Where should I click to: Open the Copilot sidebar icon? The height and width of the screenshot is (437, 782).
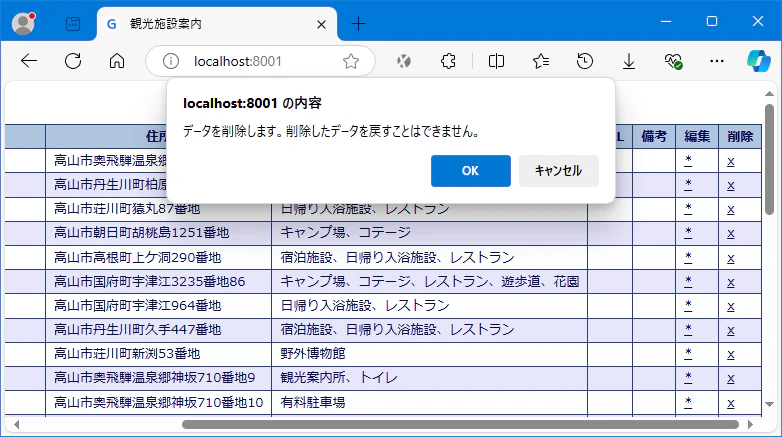(x=759, y=61)
